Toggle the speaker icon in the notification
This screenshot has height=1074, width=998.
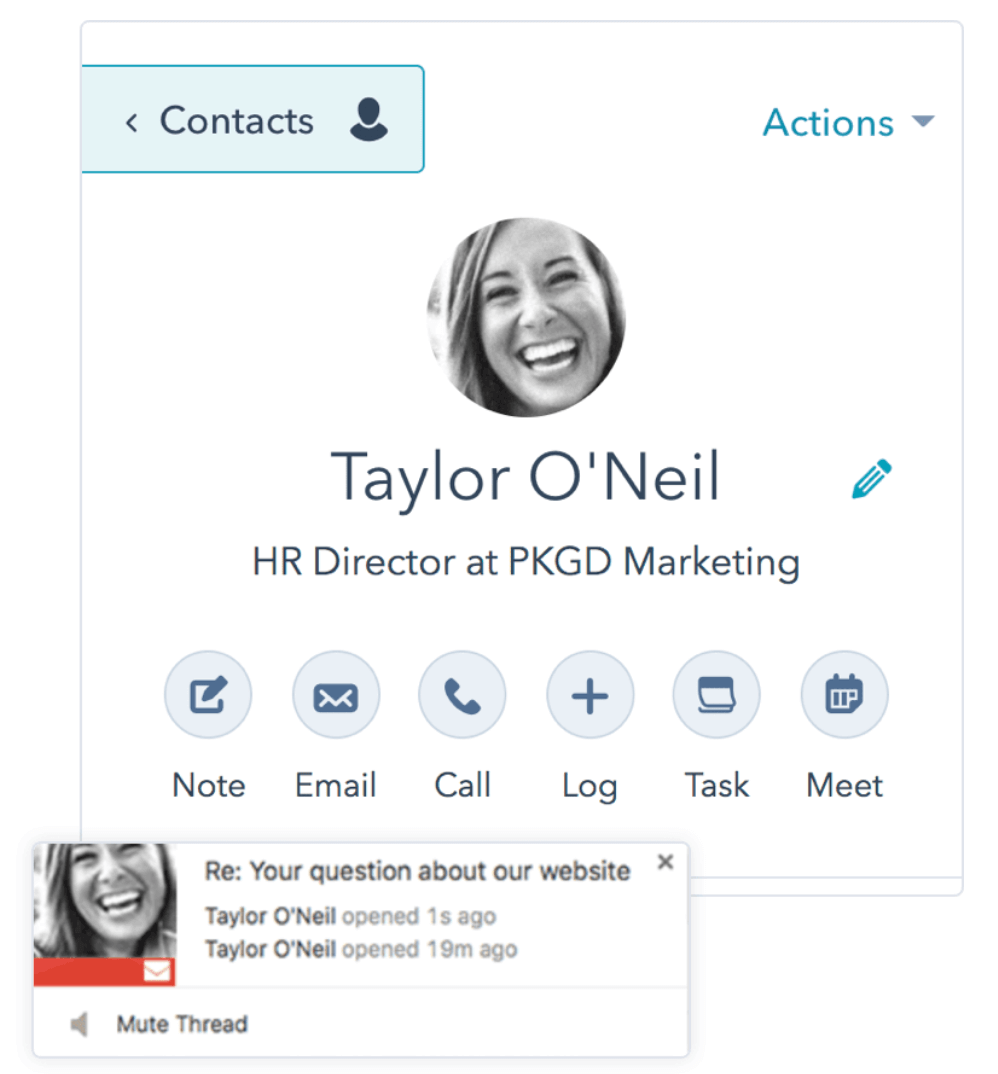[x=82, y=1023]
